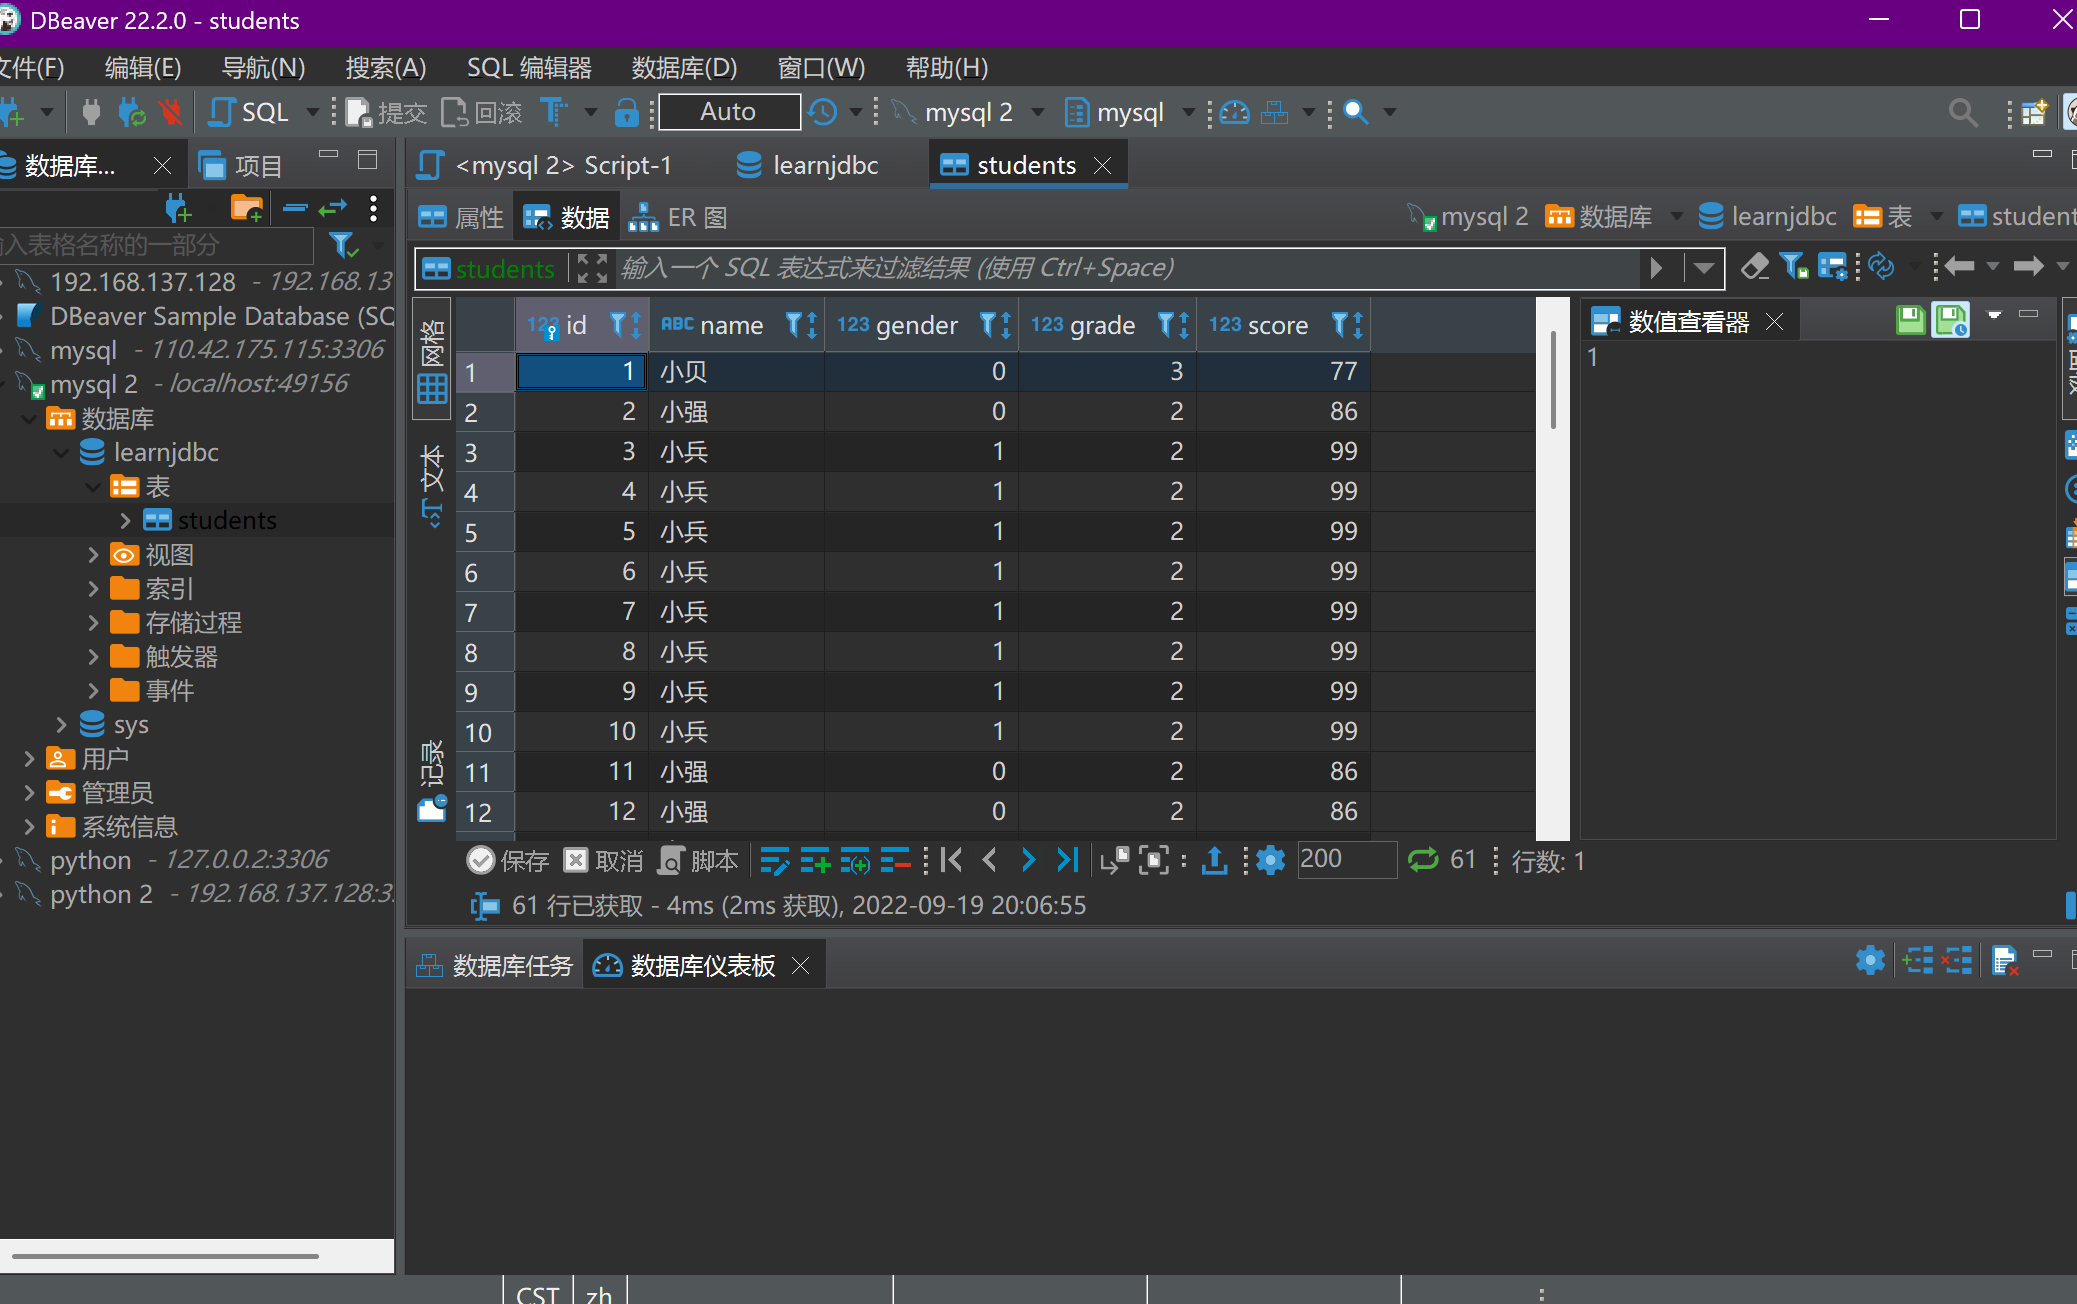Click the navigator filter funnel icon
The height and width of the screenshot is (1304, 2077).
point(343,245)
